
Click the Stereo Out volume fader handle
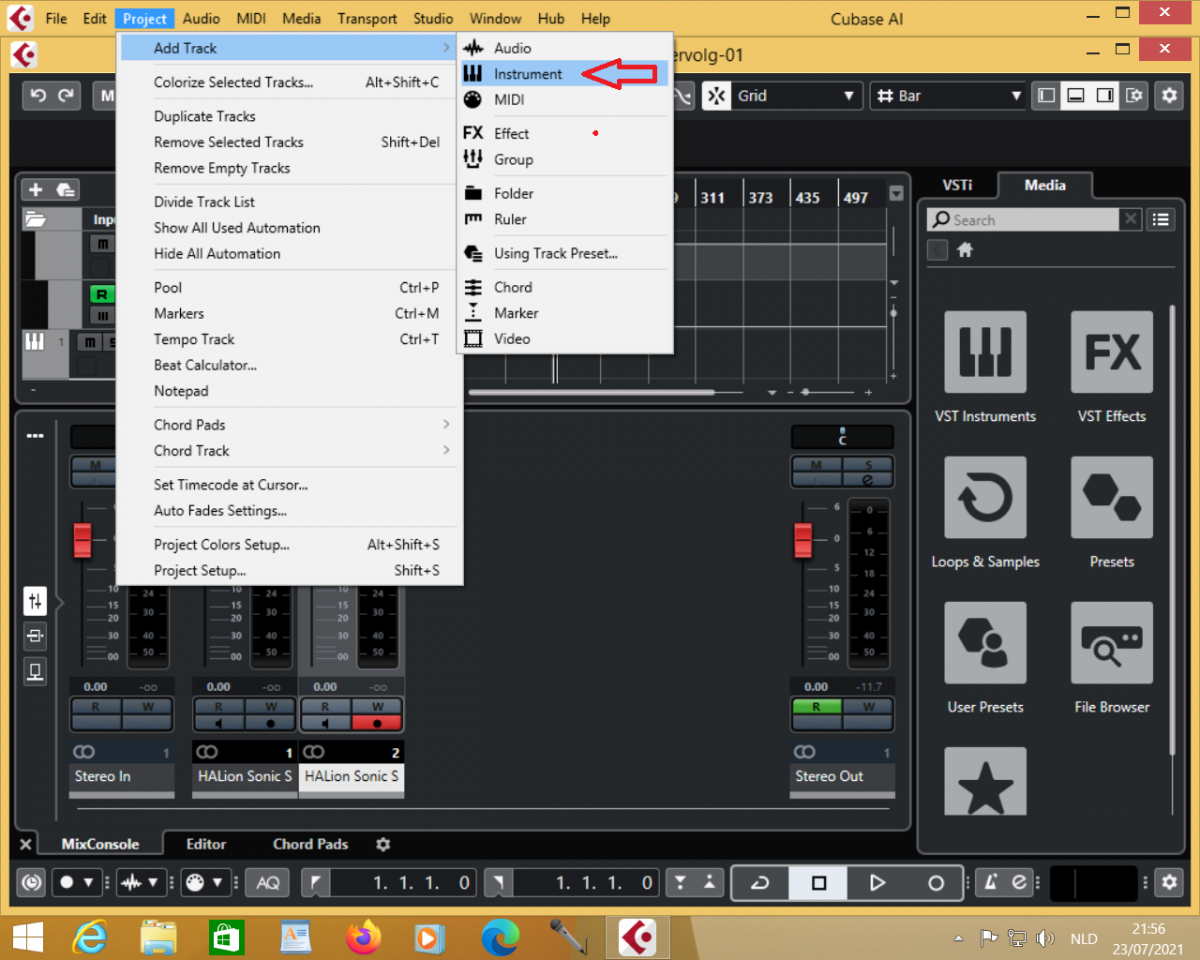tap(803, 540)
